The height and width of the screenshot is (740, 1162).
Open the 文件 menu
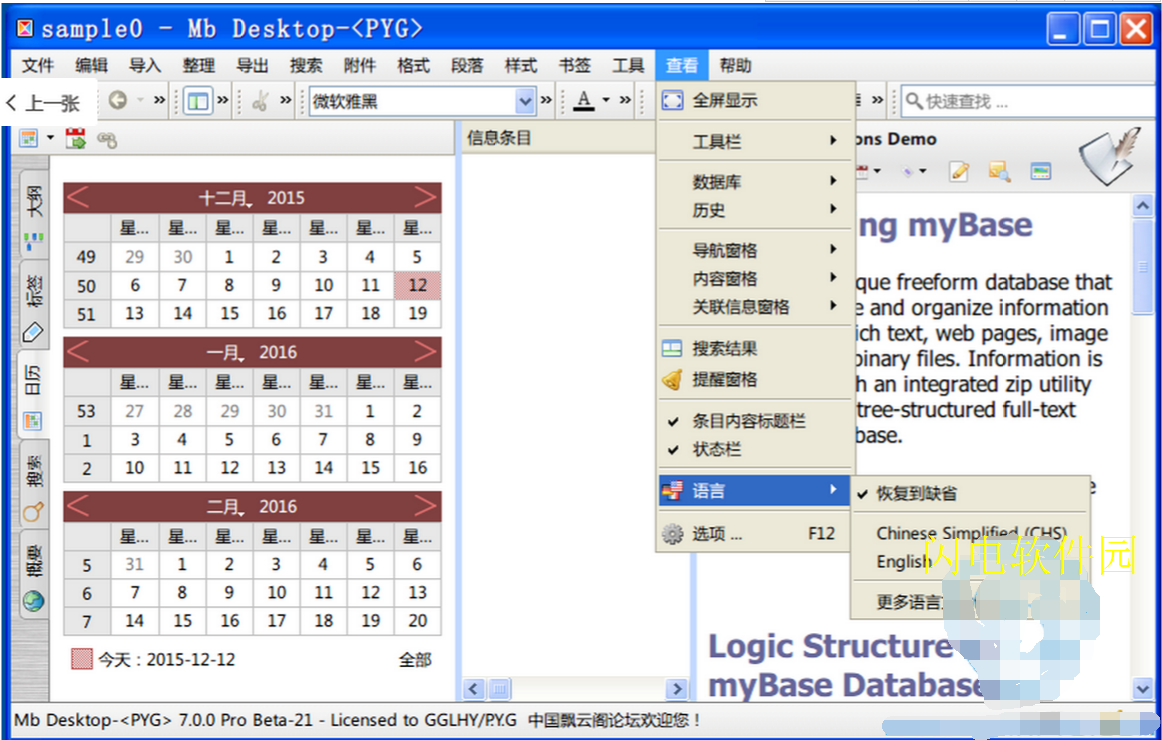click(x=38, y=65)
